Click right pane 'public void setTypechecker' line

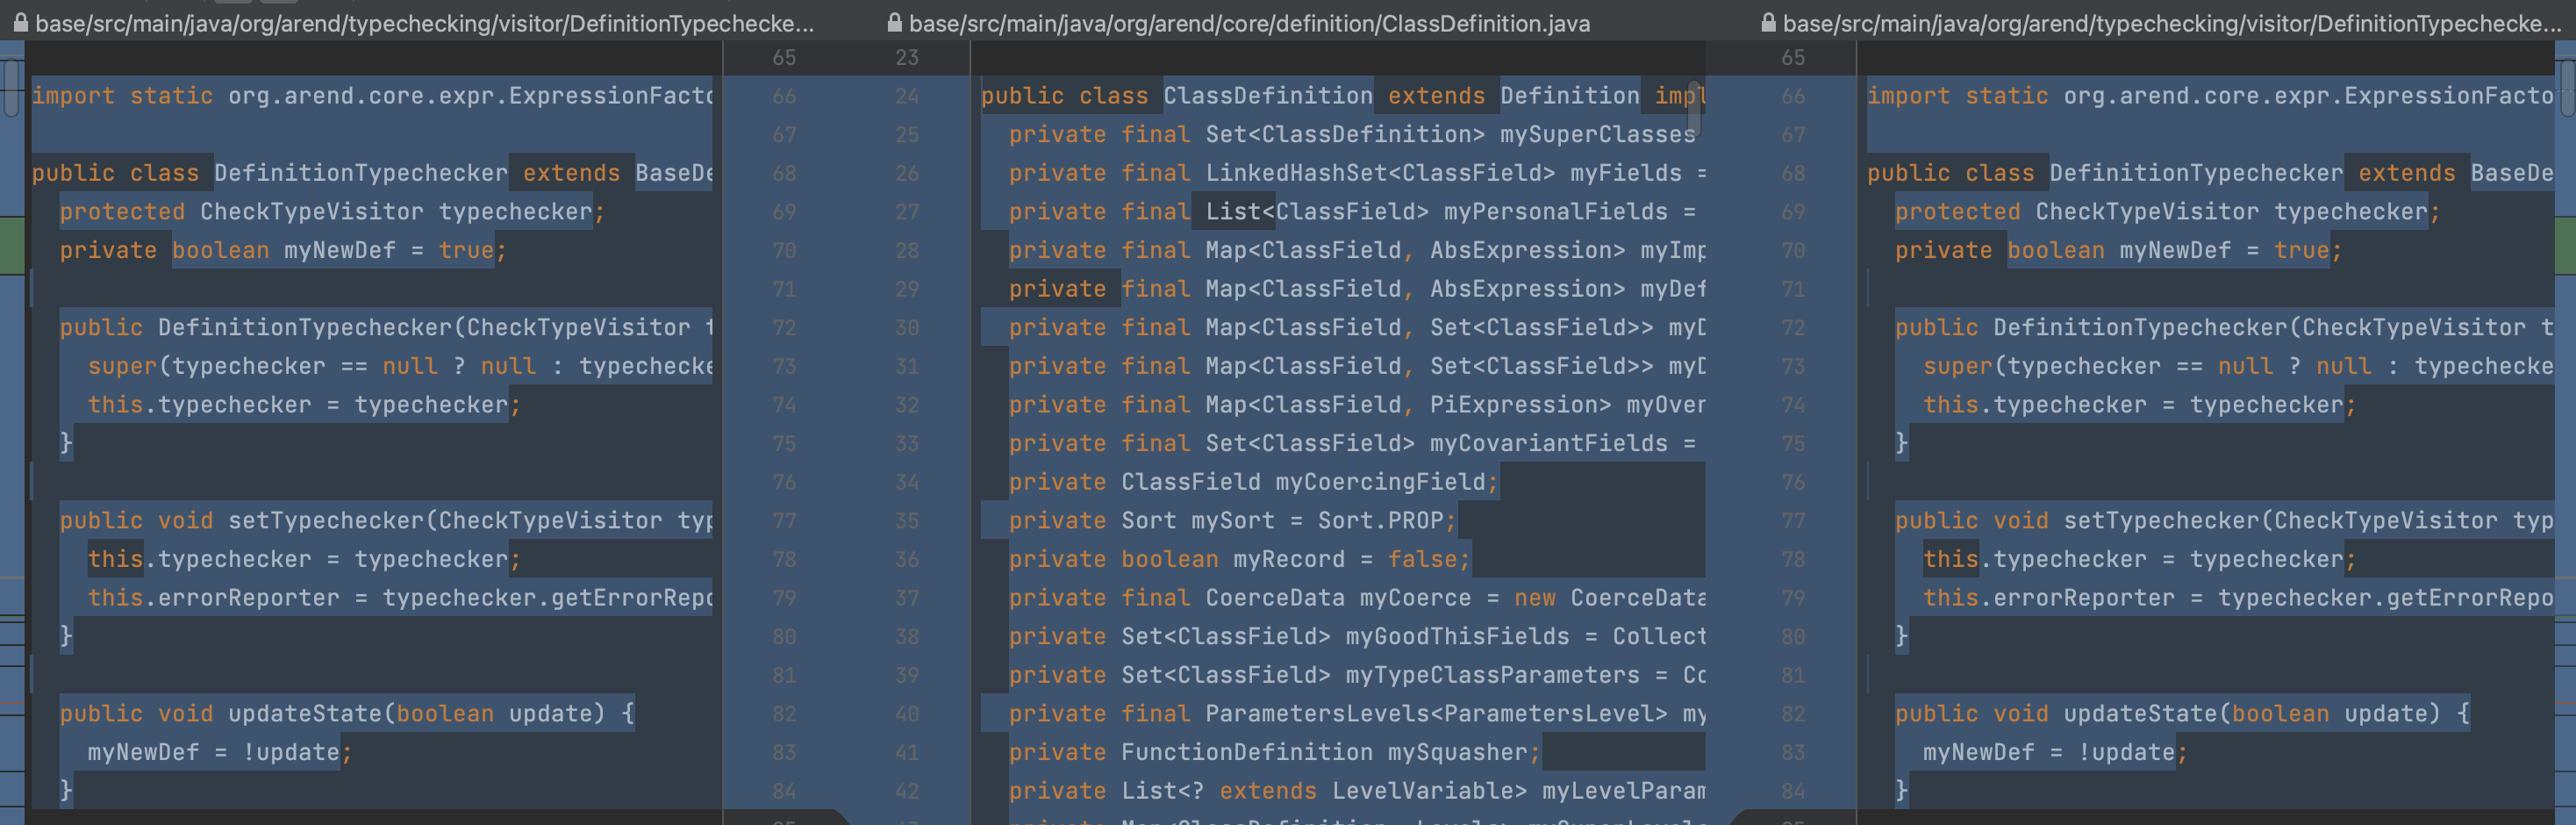pyautogui.click(x=2224, y=521)
